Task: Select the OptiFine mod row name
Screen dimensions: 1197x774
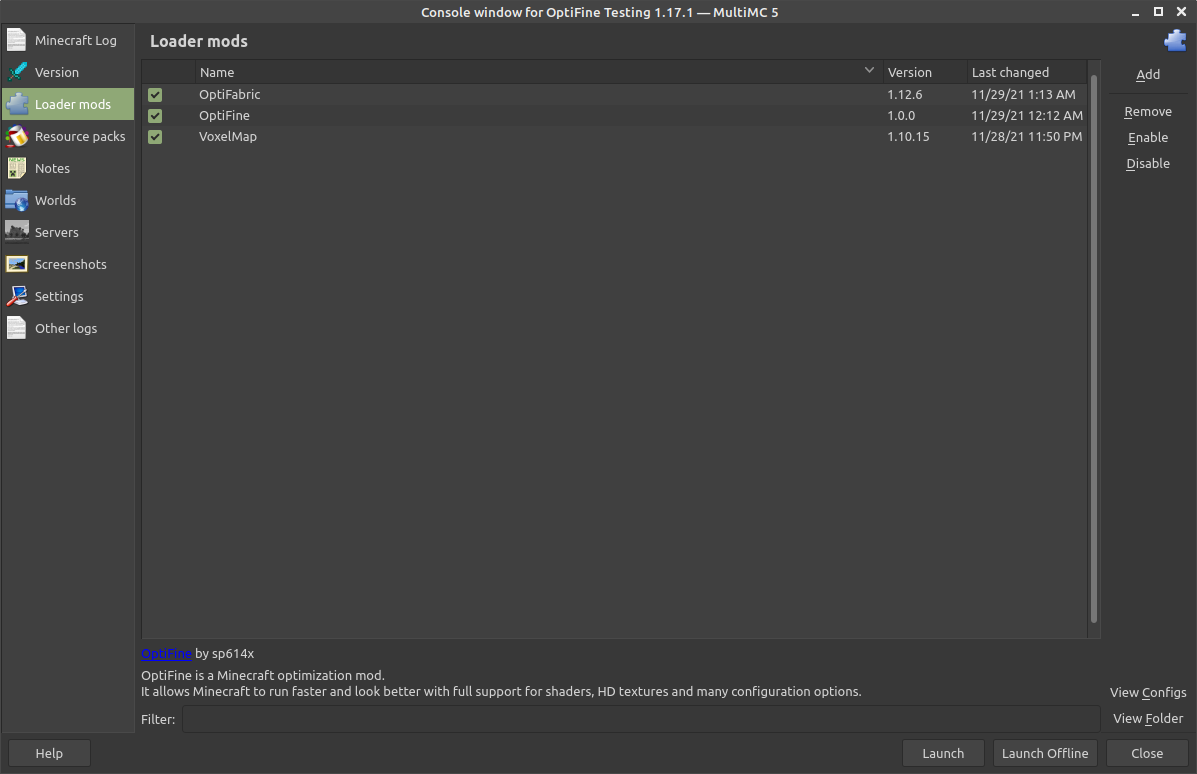Action: click(x=224, y=116)
